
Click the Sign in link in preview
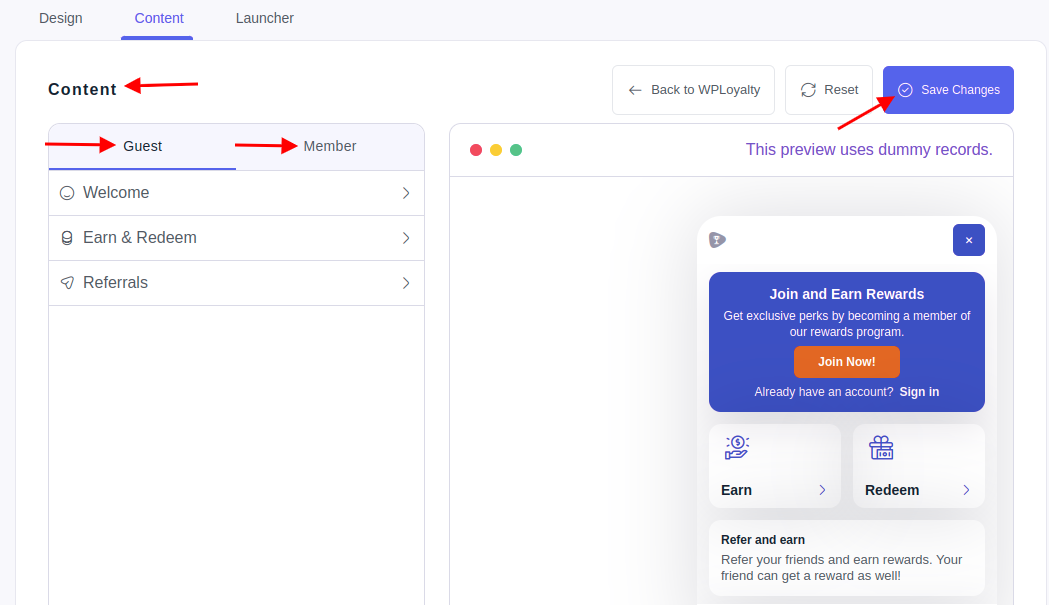point(918,391)
